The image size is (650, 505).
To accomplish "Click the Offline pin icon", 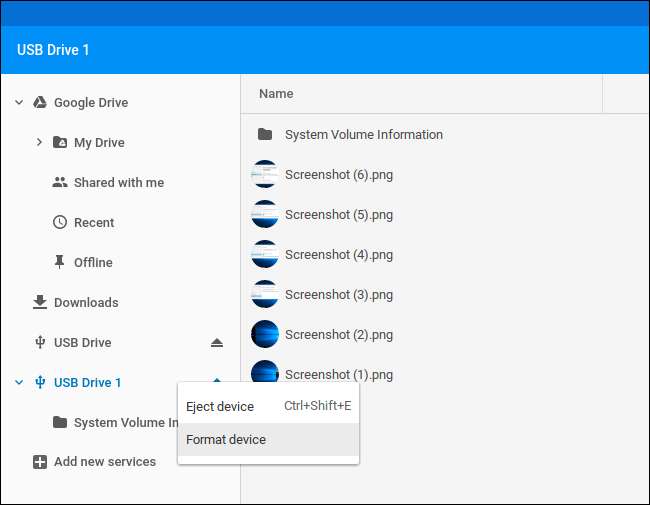I will [60, 263].
